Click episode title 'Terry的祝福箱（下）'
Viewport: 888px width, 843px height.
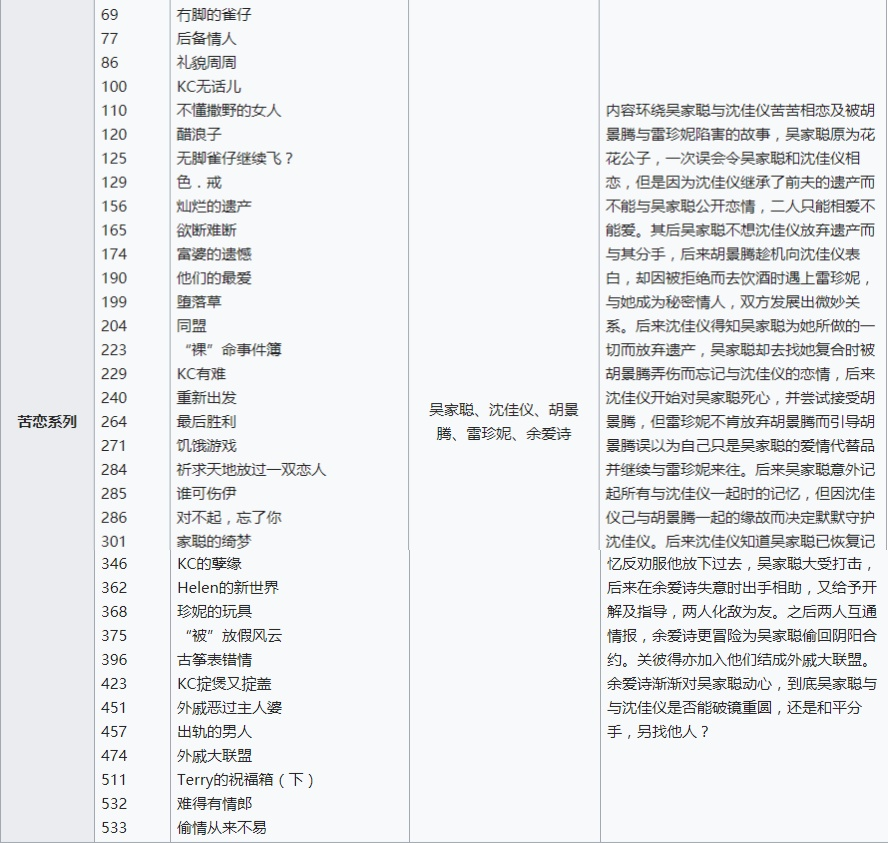coord(245,780)
